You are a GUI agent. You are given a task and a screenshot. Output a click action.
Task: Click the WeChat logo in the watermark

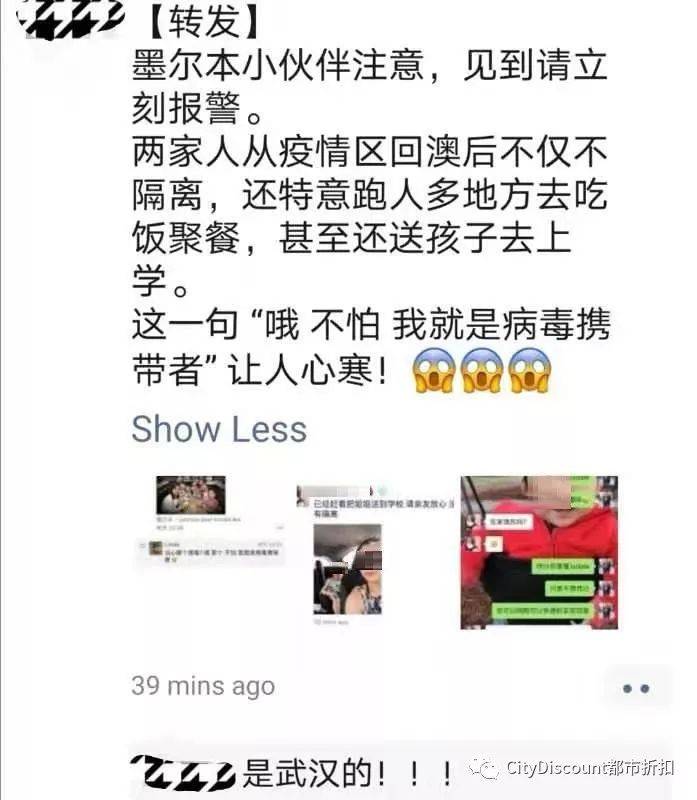pos(483,768)
